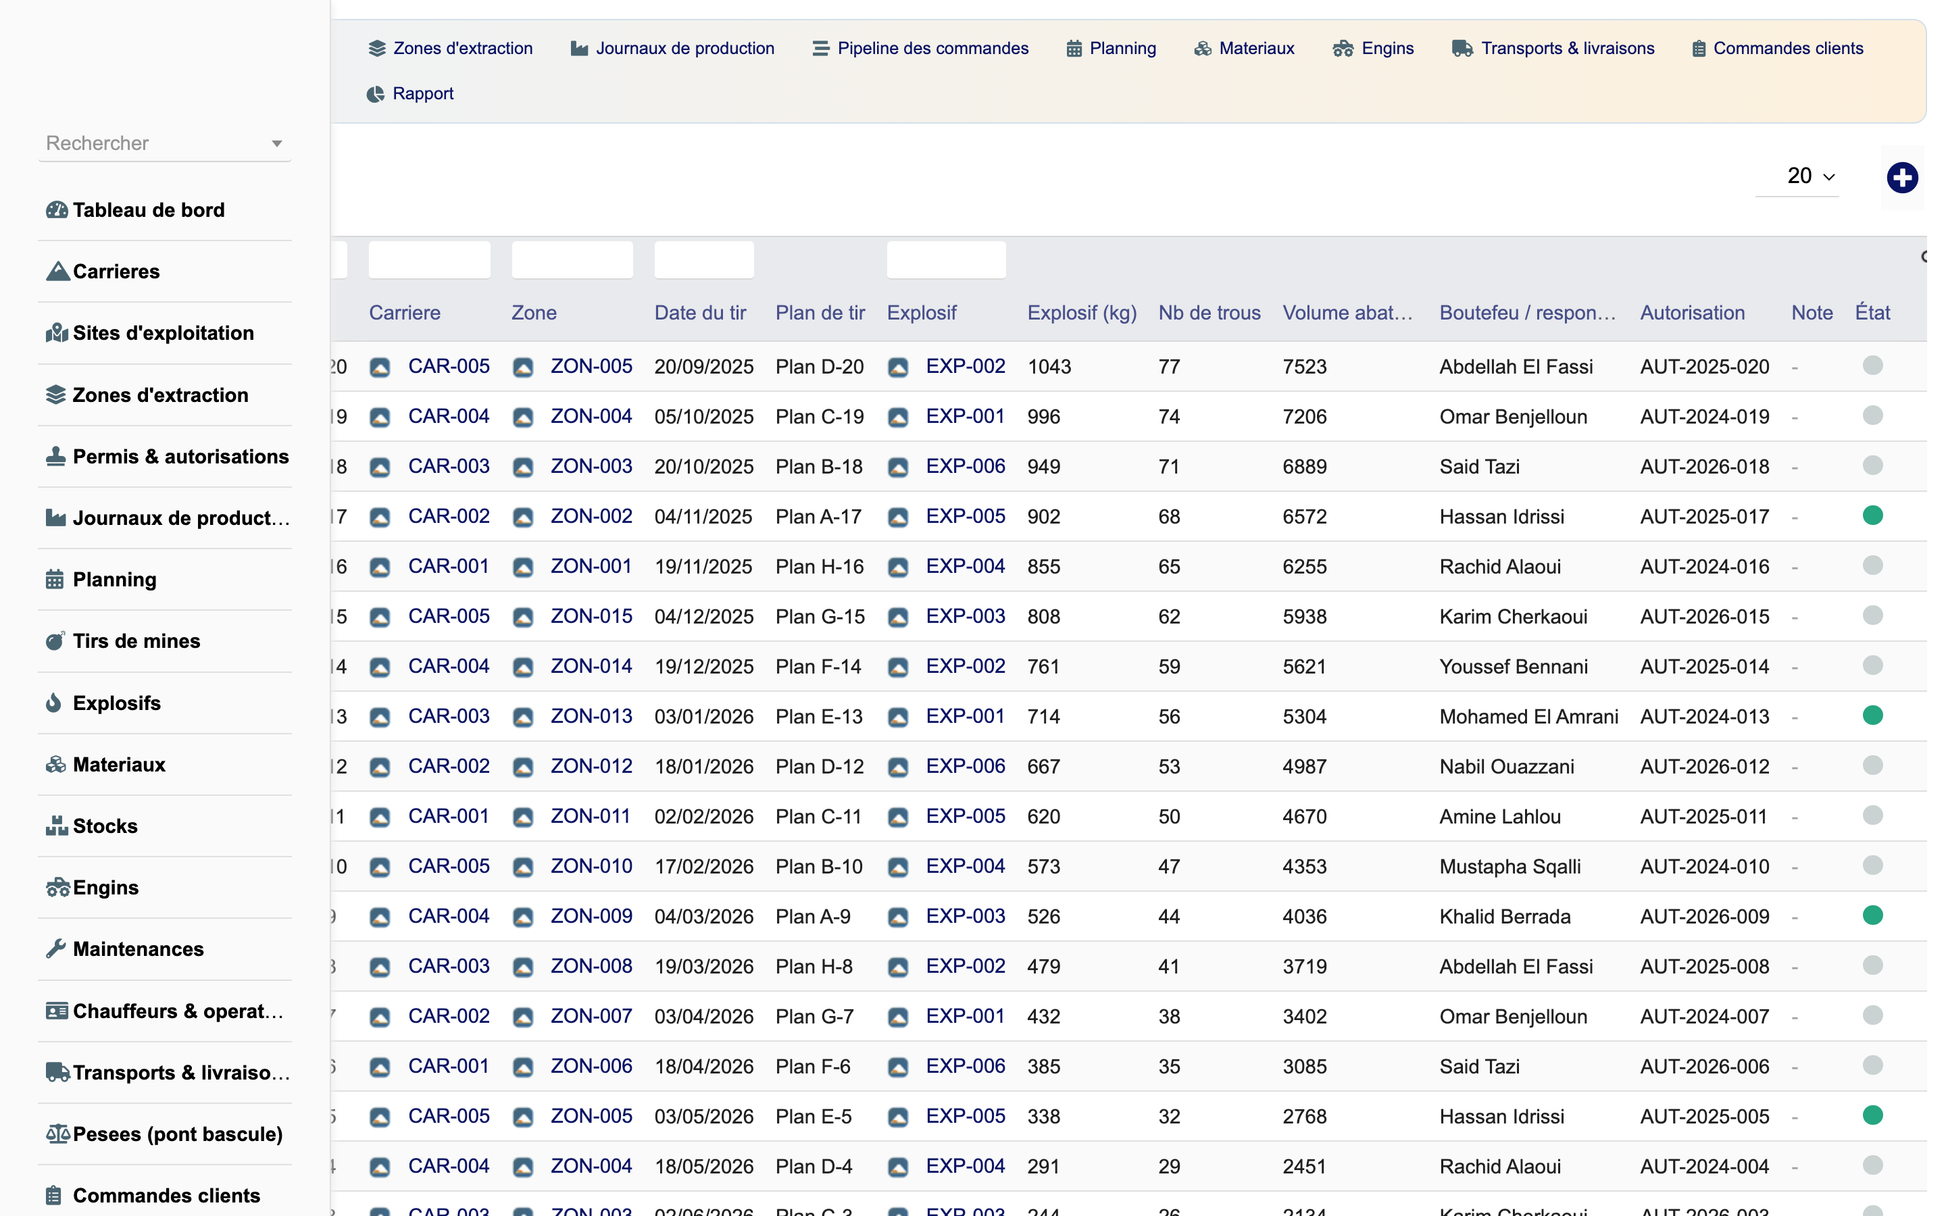1946x1216 pixels.
Task: Open Engins tab in top bar
Action: tap(1373, 48)
